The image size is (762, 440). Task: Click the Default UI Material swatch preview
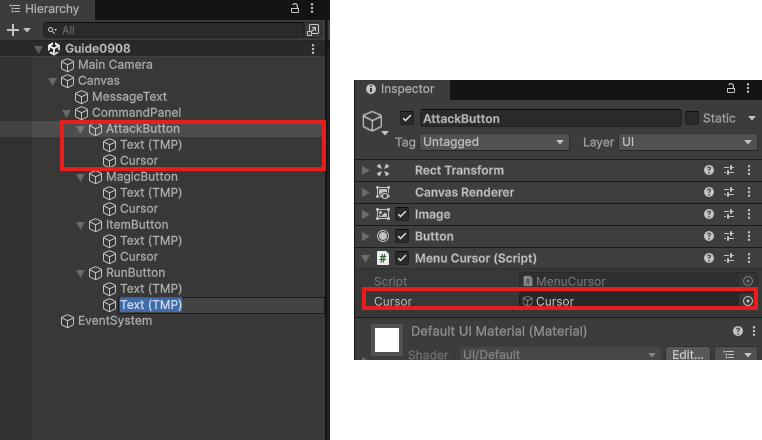pyautogui.click(x=387, y=340)
